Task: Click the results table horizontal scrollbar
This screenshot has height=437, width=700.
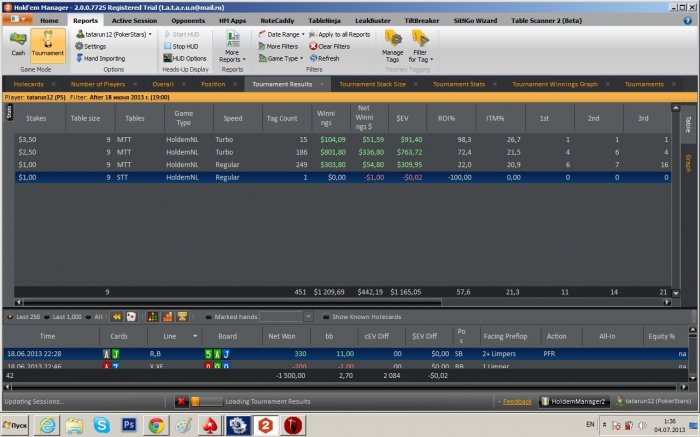Action: pyautogui.click(x=231, y=302)
